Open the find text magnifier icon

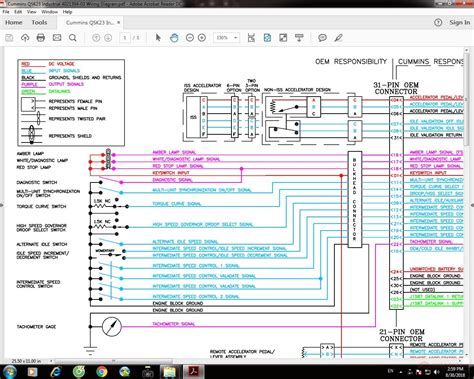click(x=73, y=38)
